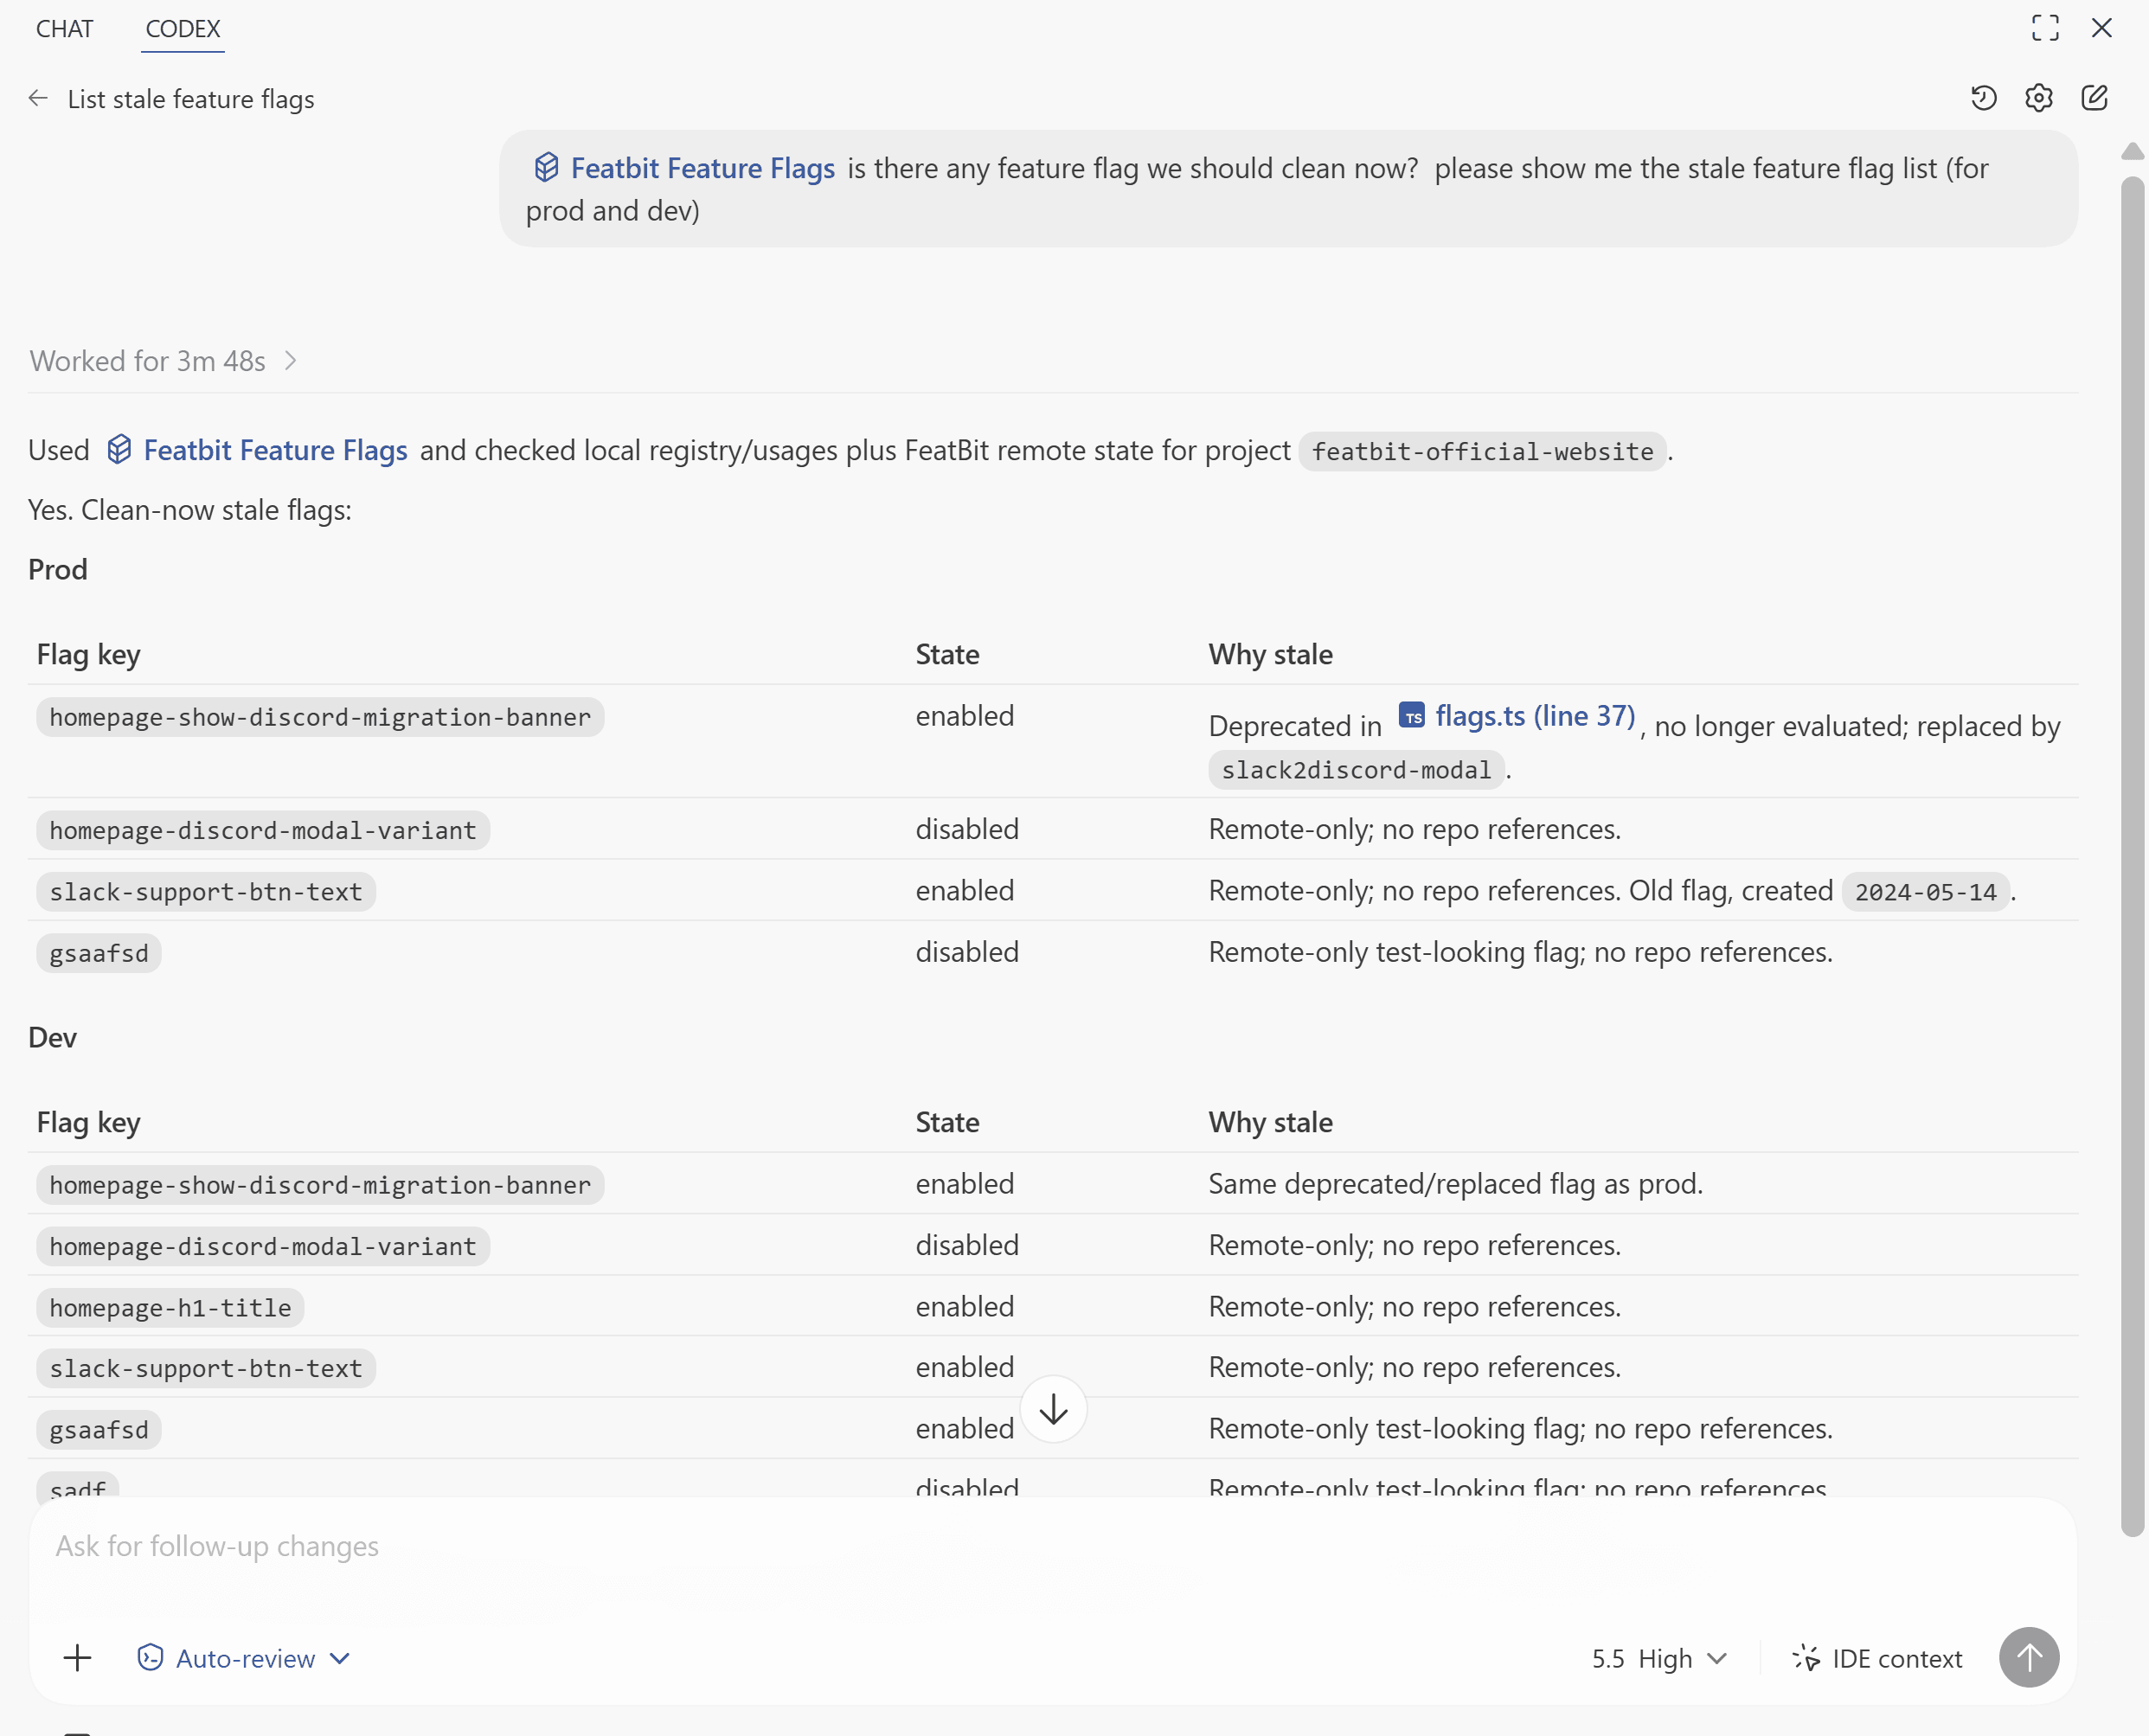This screenshot has width=2149, height=1736.
Task: Click homepage-show-discord-migration-banner in Dev table
Action: [320, 1185]
